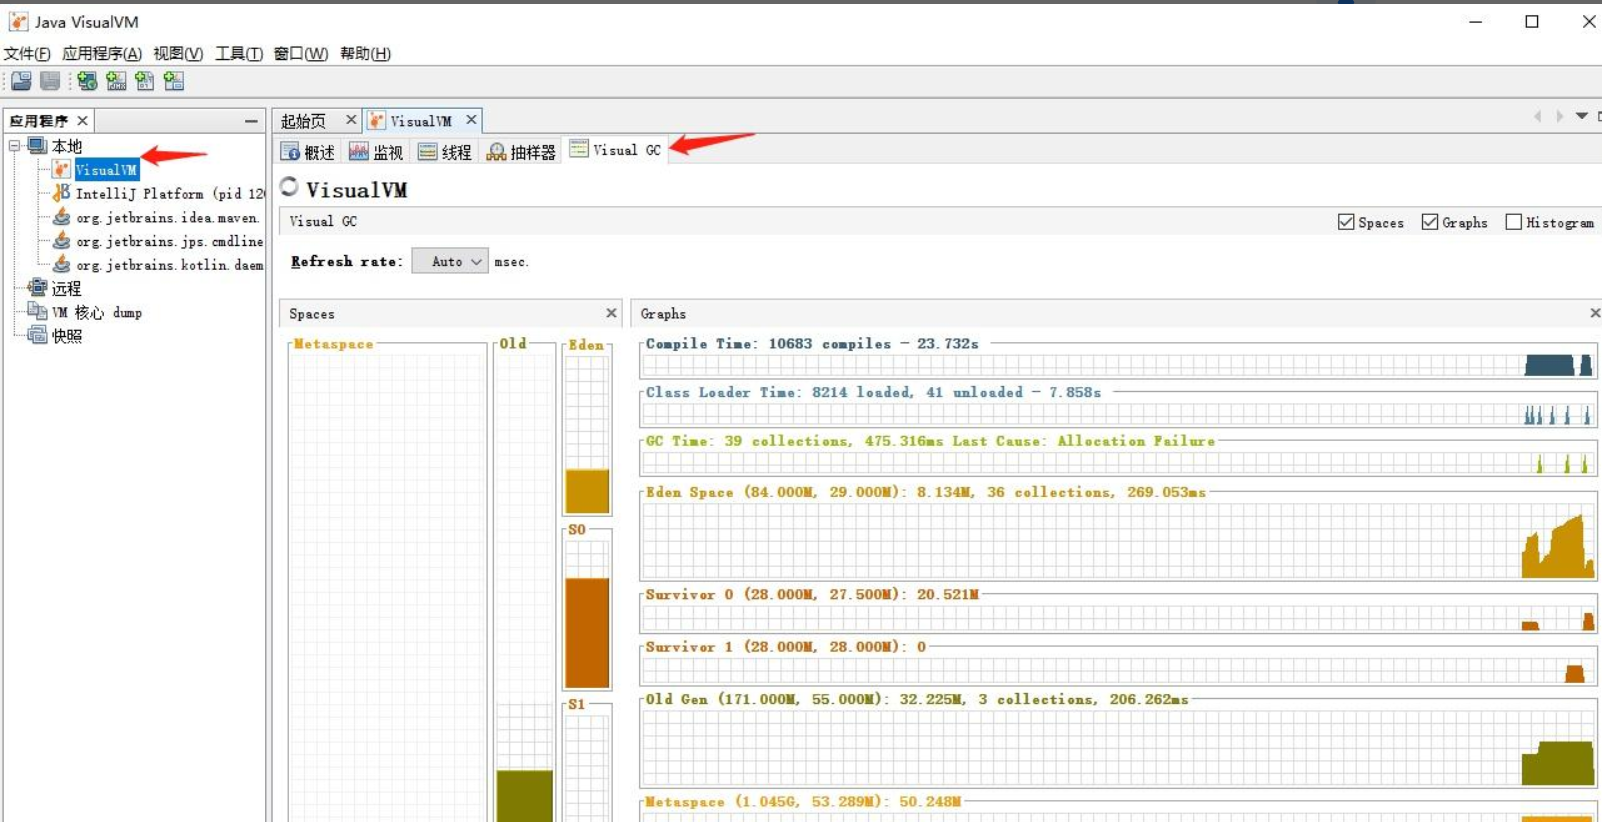Click the IntelliJ Platform app icon
This screenshot has width=1602, height=822.
click(62, 193)
